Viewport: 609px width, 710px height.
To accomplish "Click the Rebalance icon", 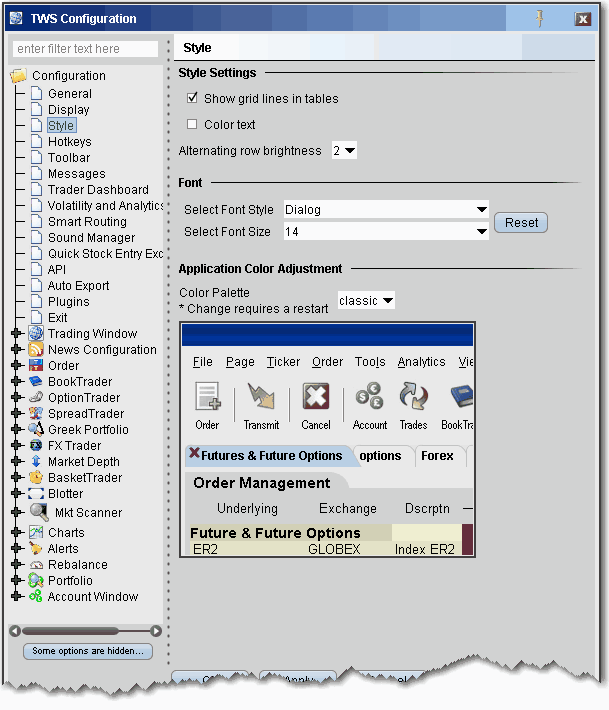I will point(36,565).
